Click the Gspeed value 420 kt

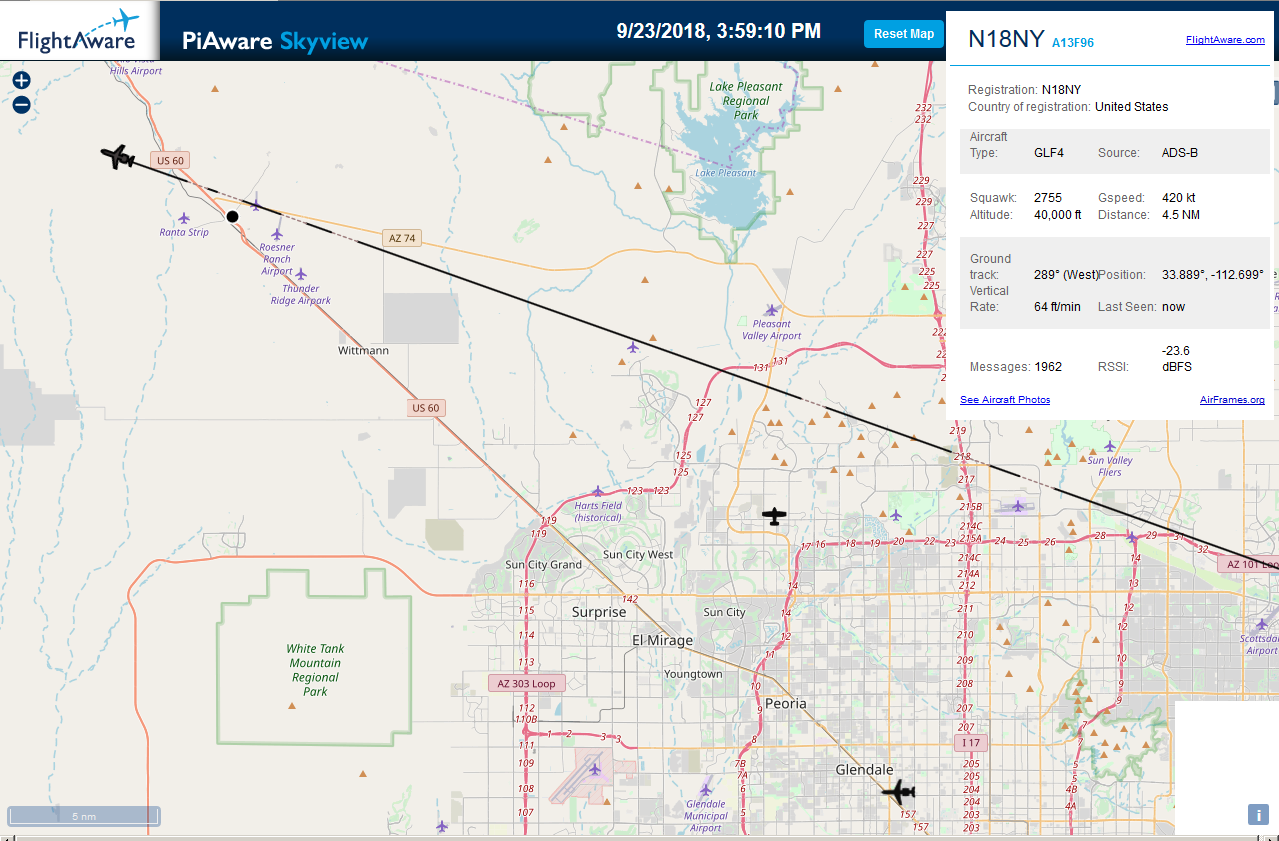pyautogui.click(x=1179, y=198)
